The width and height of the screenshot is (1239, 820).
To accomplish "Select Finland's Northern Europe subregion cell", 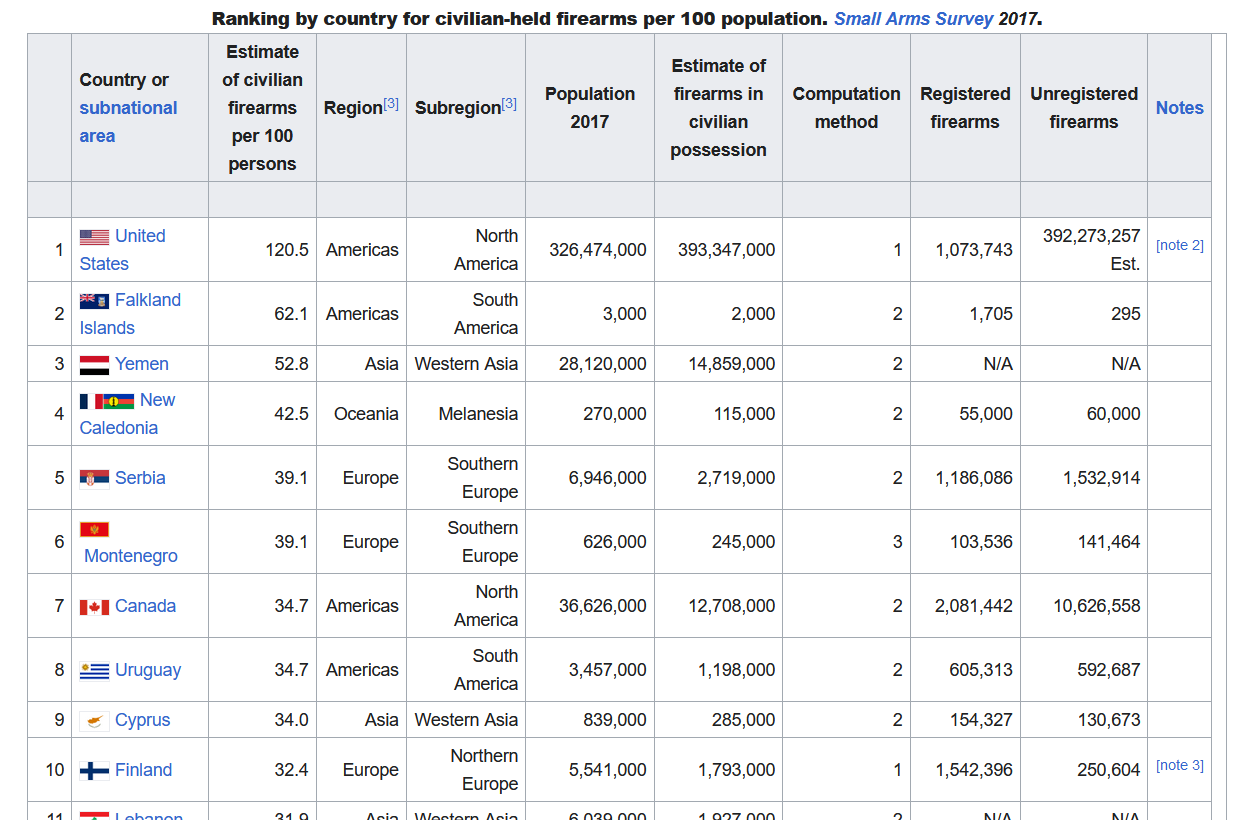I will click(466, 770).
